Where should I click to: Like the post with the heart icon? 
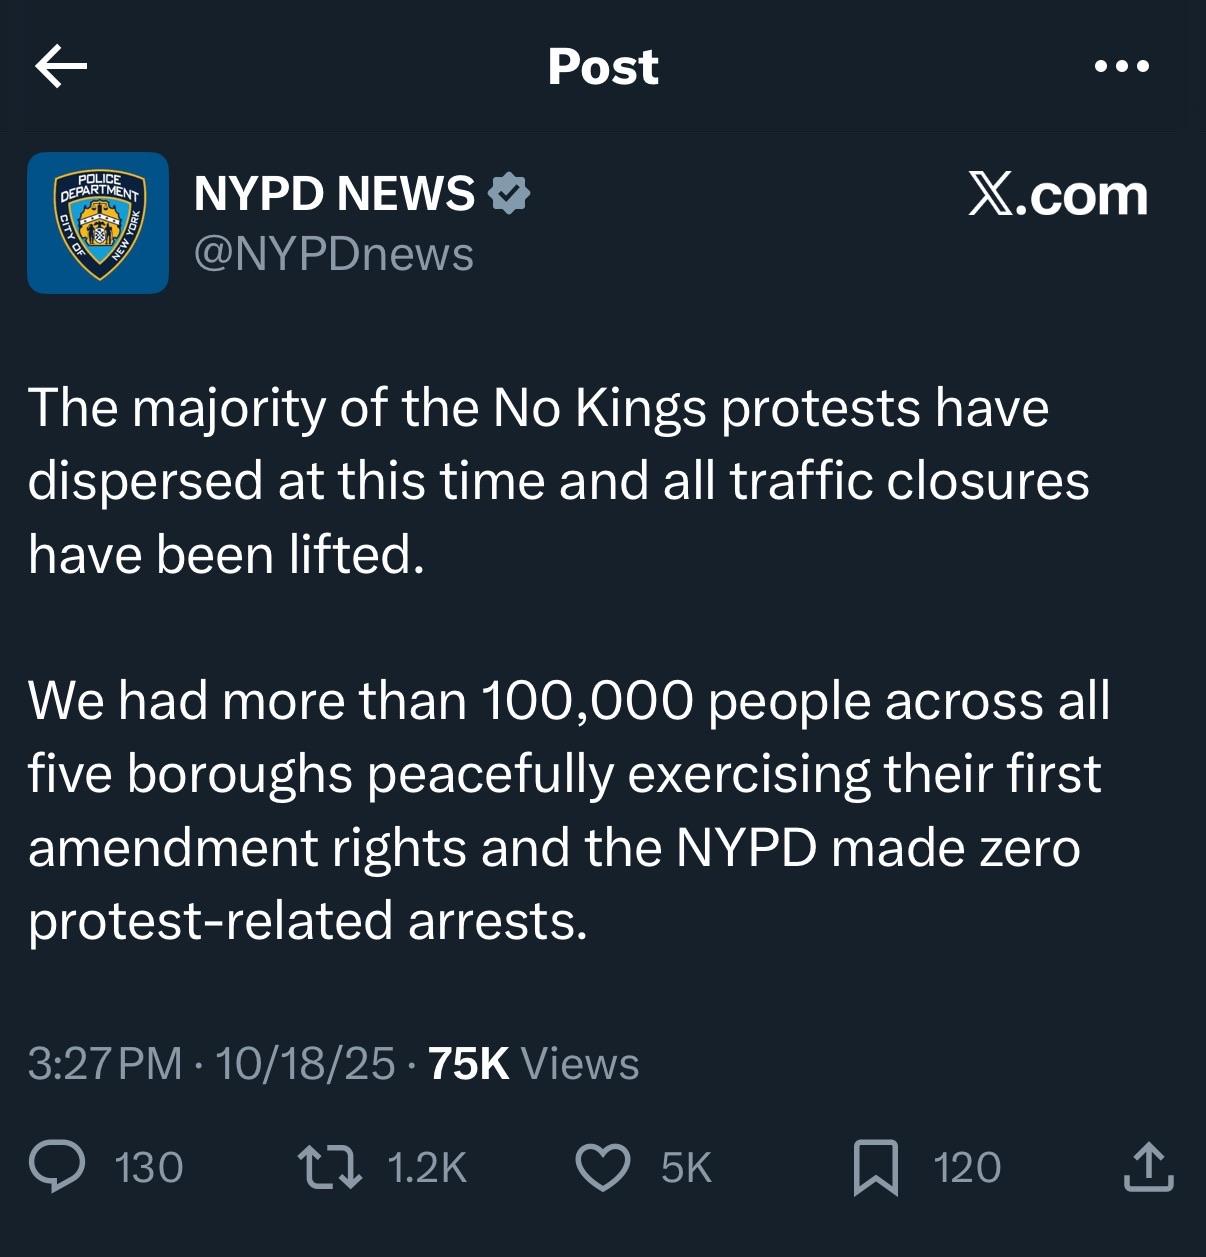tap(603, 1167)
